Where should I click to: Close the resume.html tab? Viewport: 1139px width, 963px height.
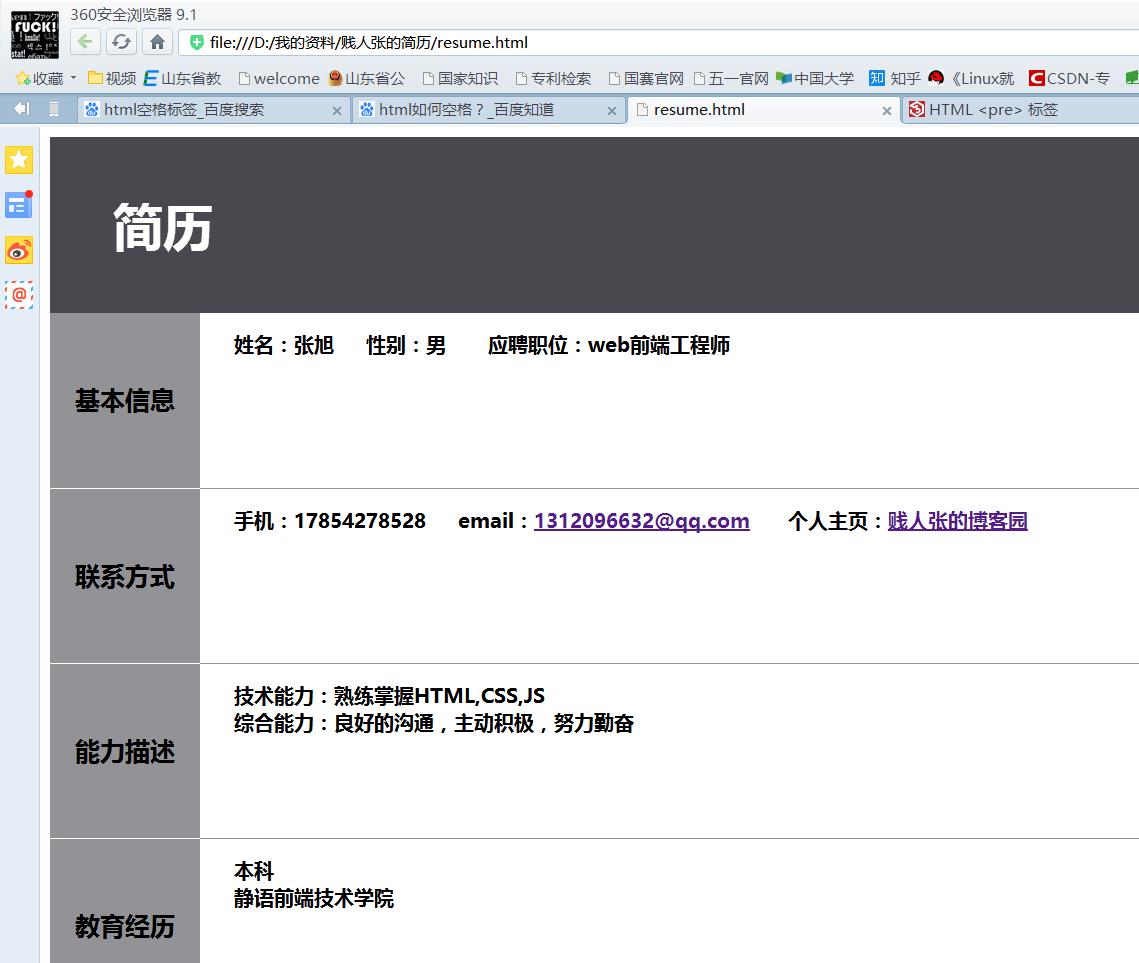886,111
